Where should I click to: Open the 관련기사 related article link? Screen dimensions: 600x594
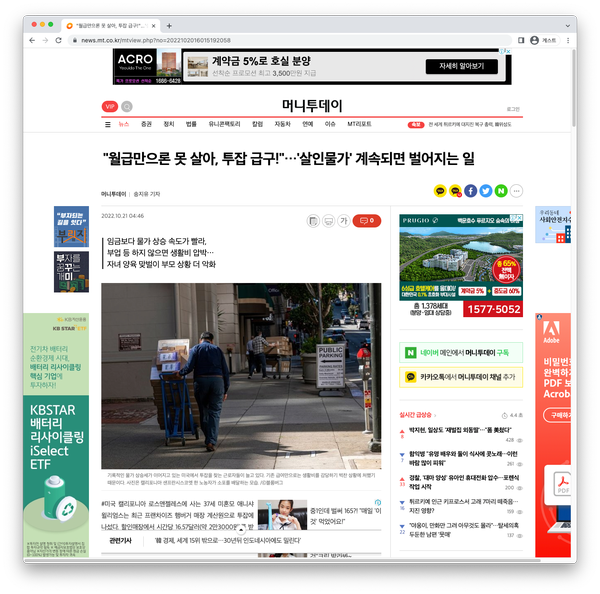228,541
